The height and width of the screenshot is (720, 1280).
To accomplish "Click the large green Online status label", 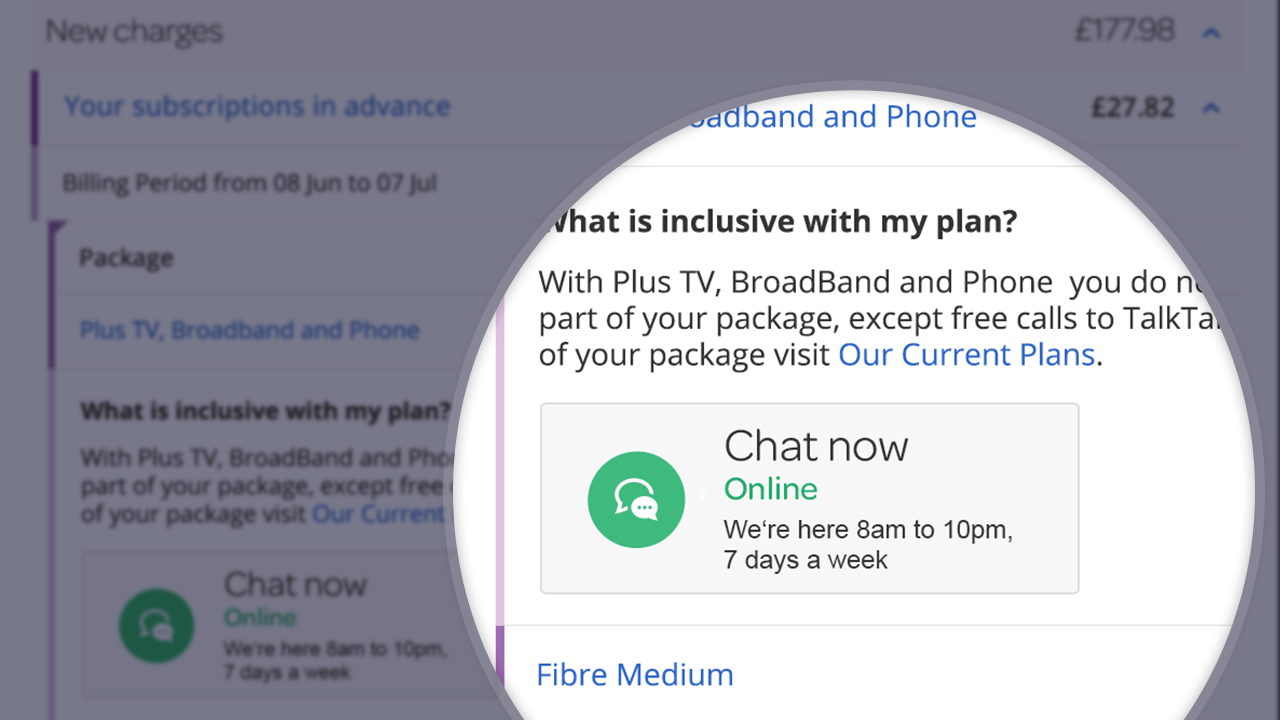I will click(x=770, y=489).
